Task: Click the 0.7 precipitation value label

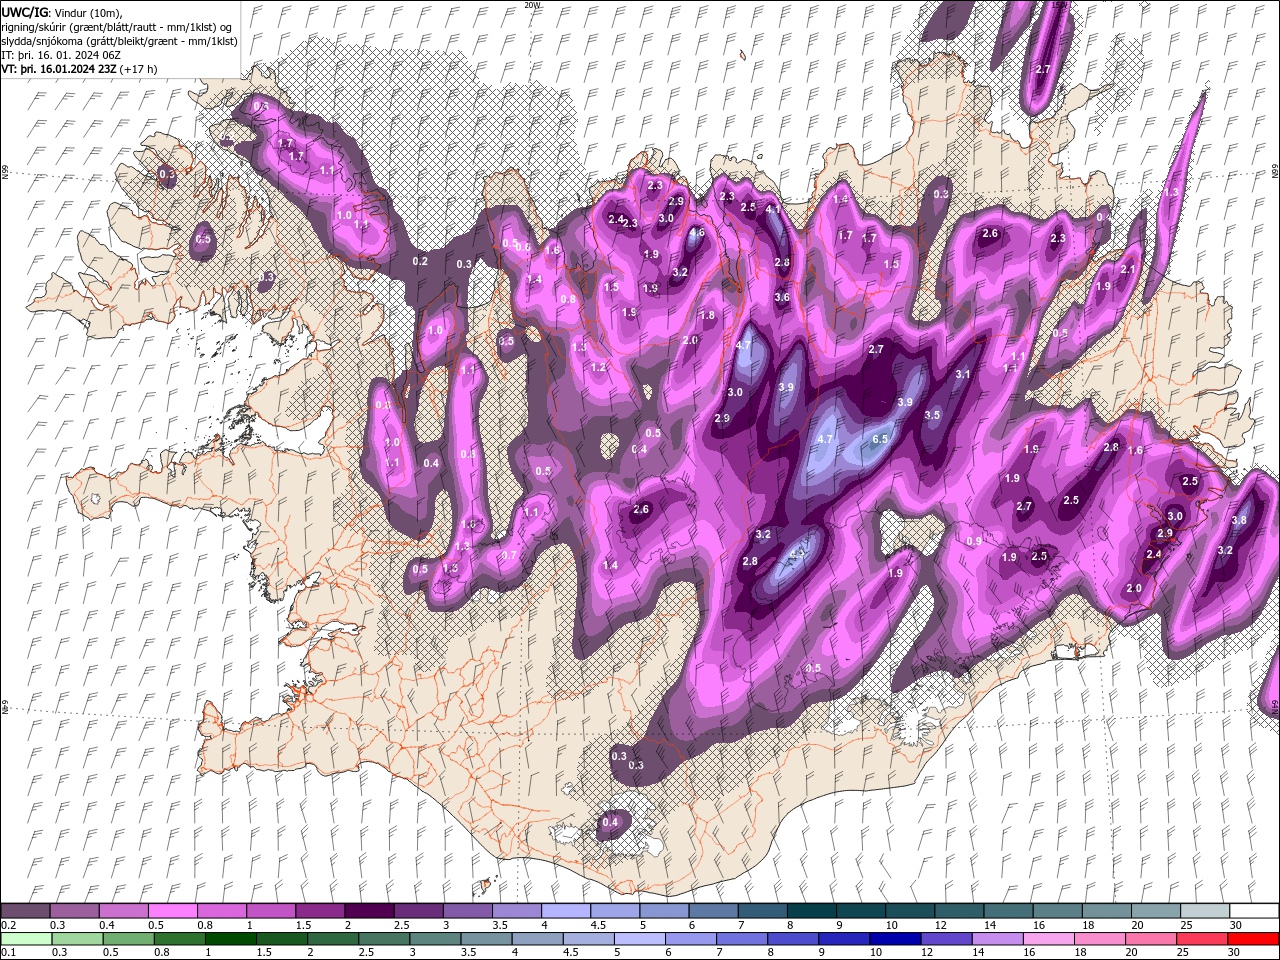Action: pyautogui.click(x=509, y=555)
